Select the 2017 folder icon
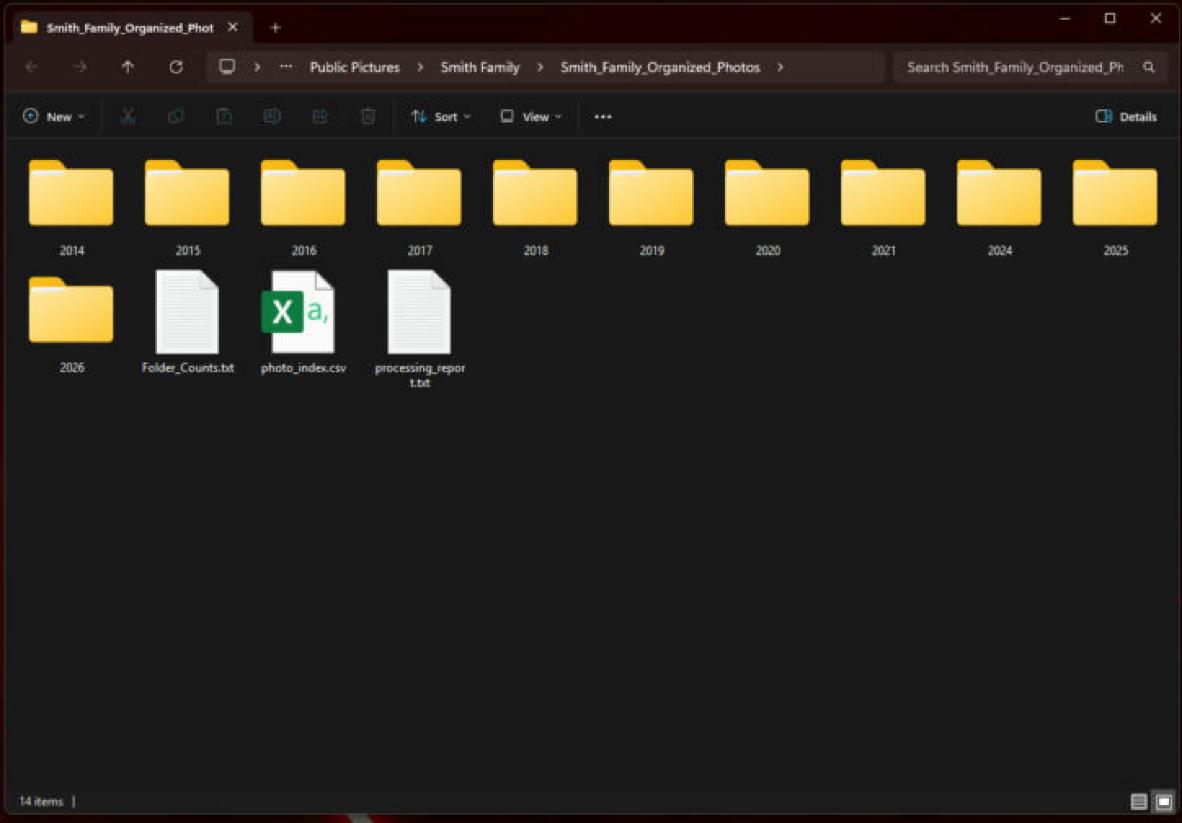 click(419, 193)
